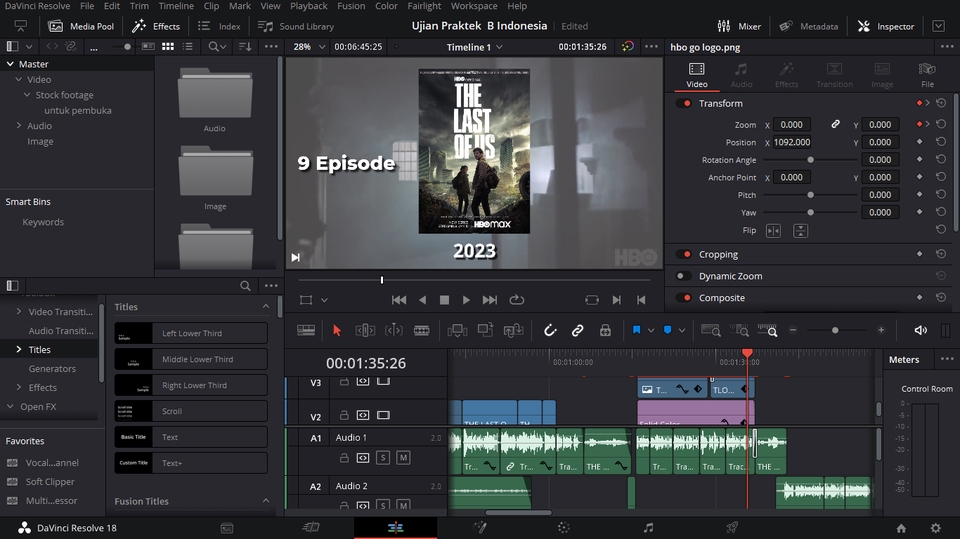The image size is (960, 539).
Task: Open the Fairlight menu
Action: (424, 6)
